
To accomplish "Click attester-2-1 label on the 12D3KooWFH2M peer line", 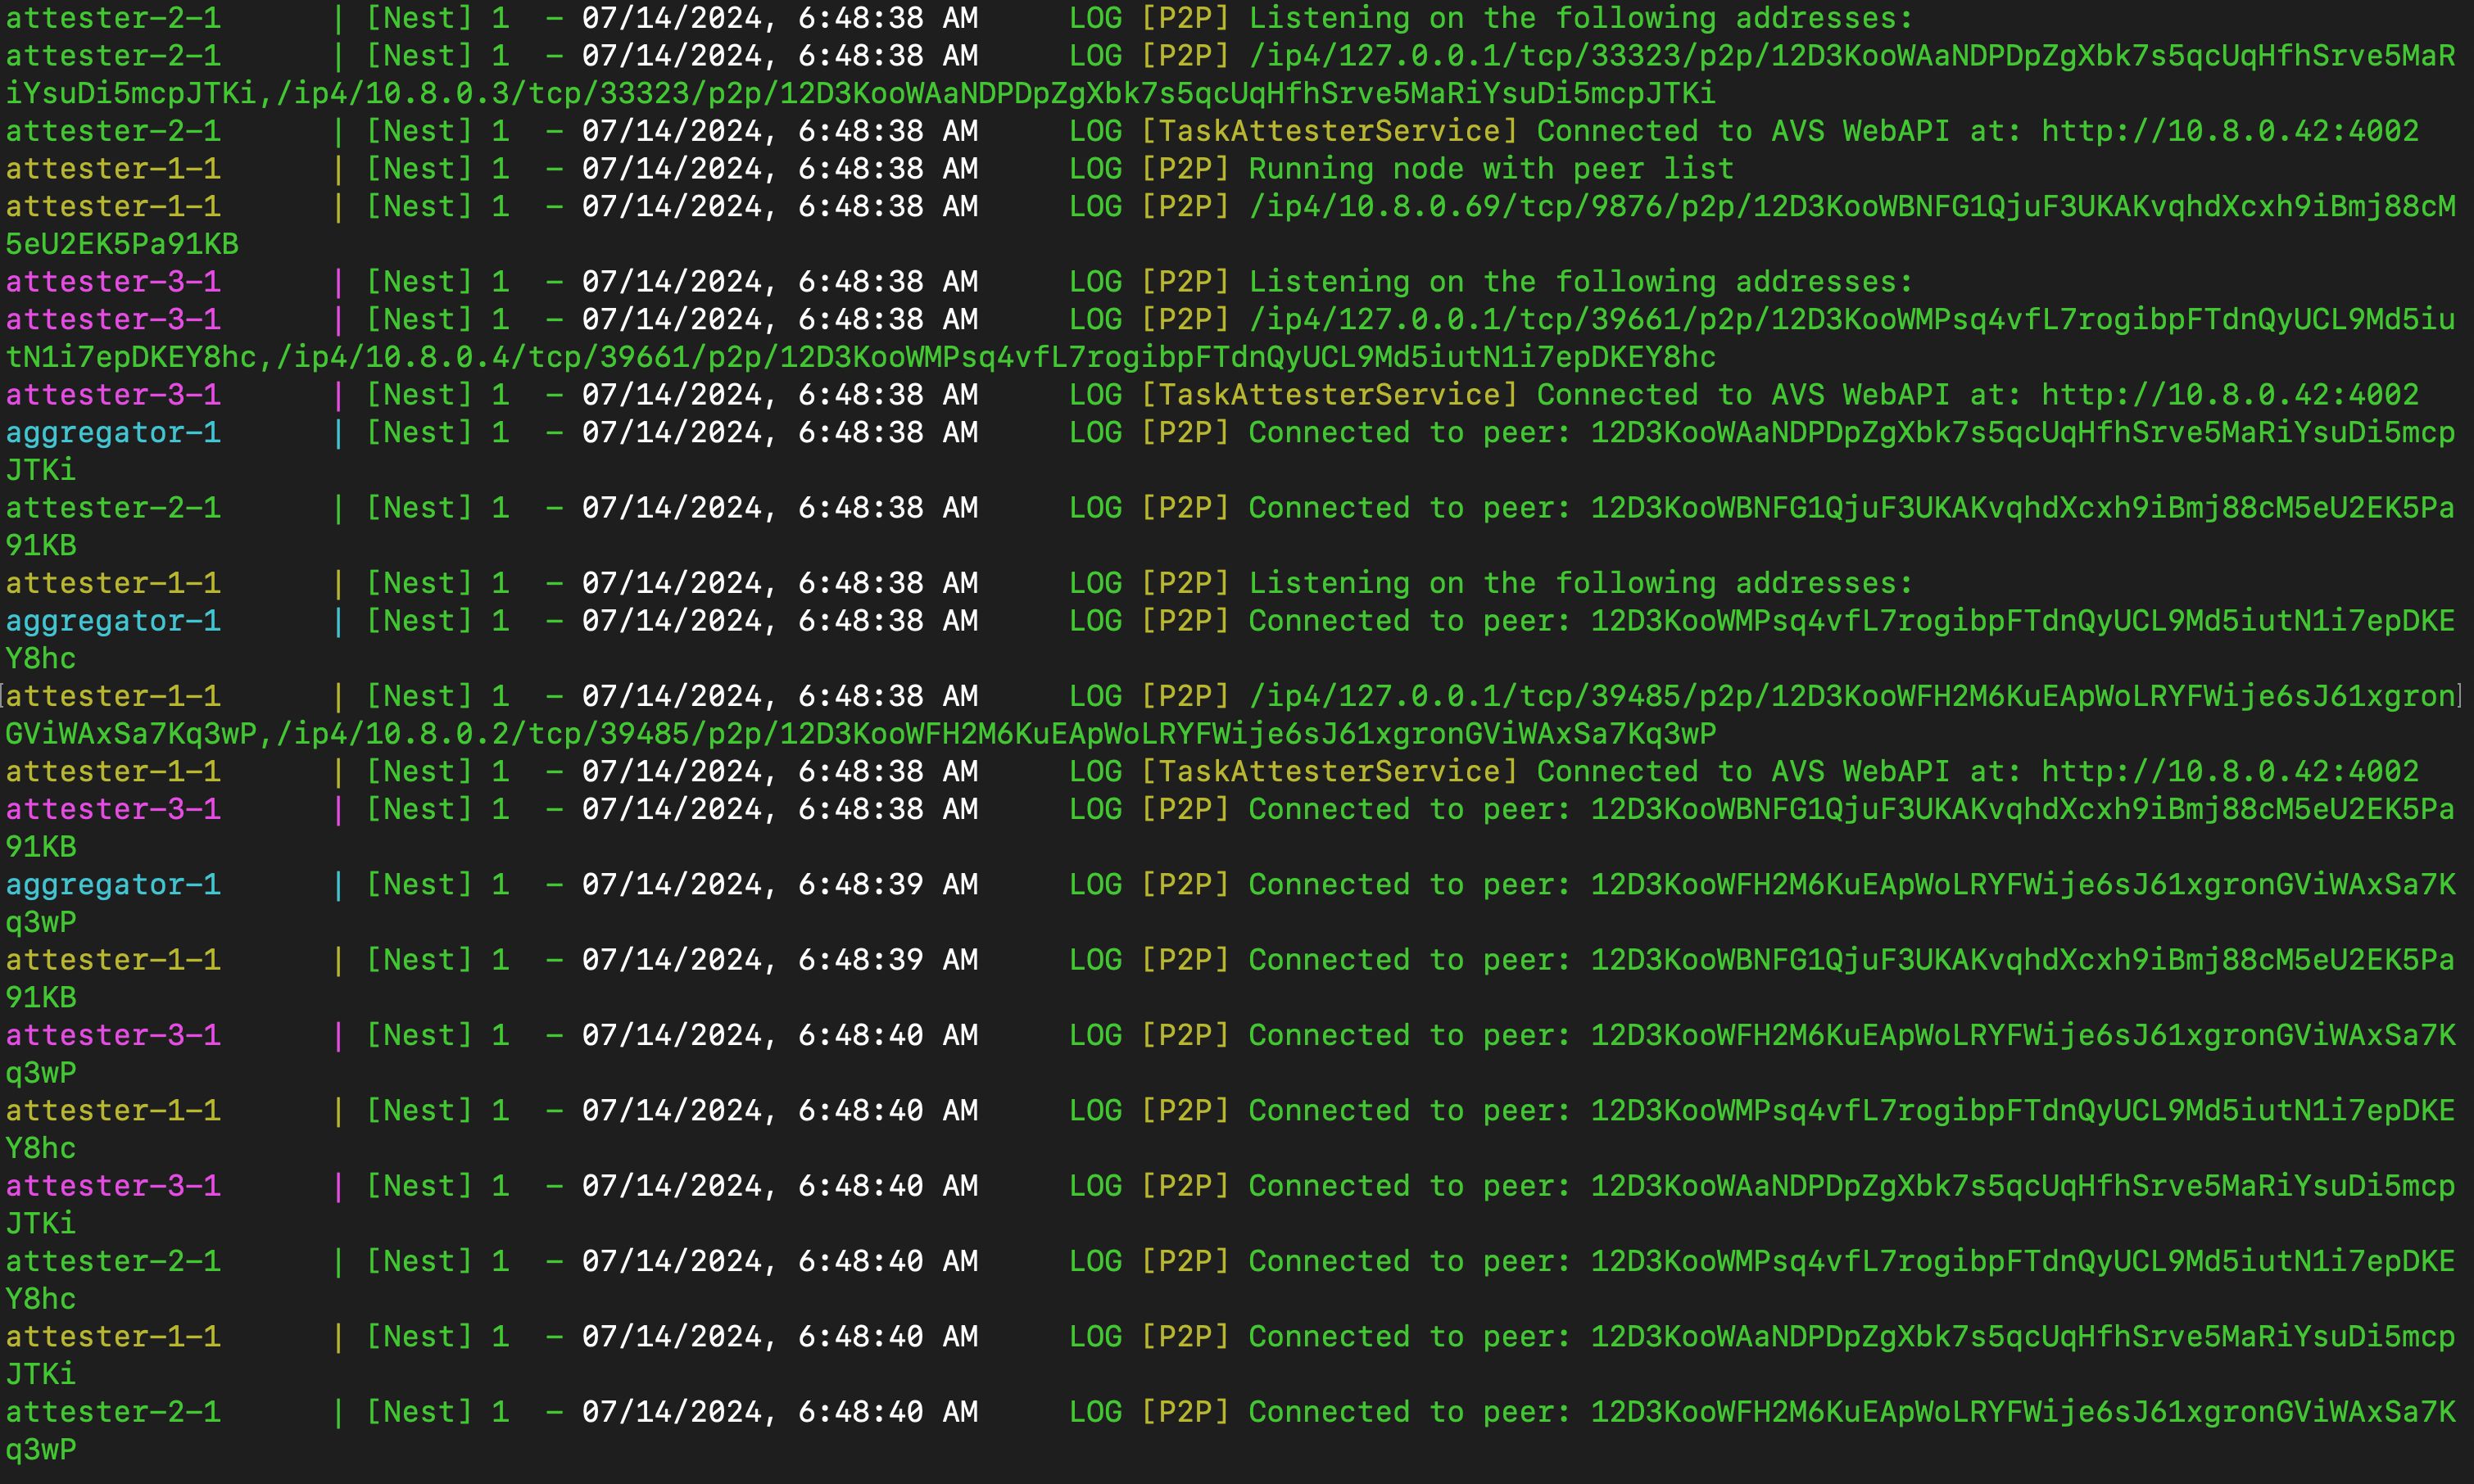I will coord(113,1412).
